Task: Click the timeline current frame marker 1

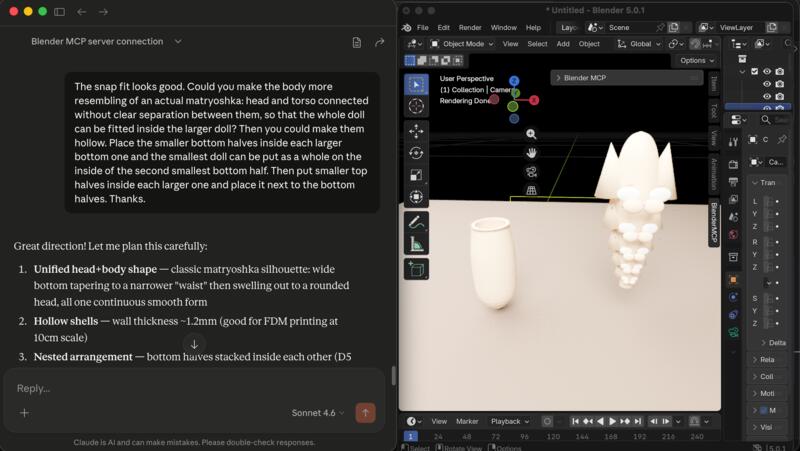Action: [410, 436]
